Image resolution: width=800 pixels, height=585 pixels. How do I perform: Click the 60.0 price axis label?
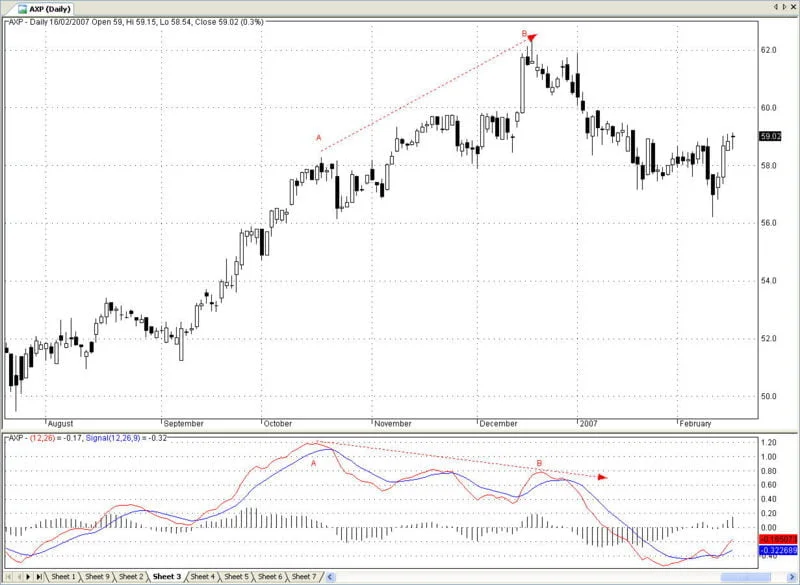pos(768,108)
